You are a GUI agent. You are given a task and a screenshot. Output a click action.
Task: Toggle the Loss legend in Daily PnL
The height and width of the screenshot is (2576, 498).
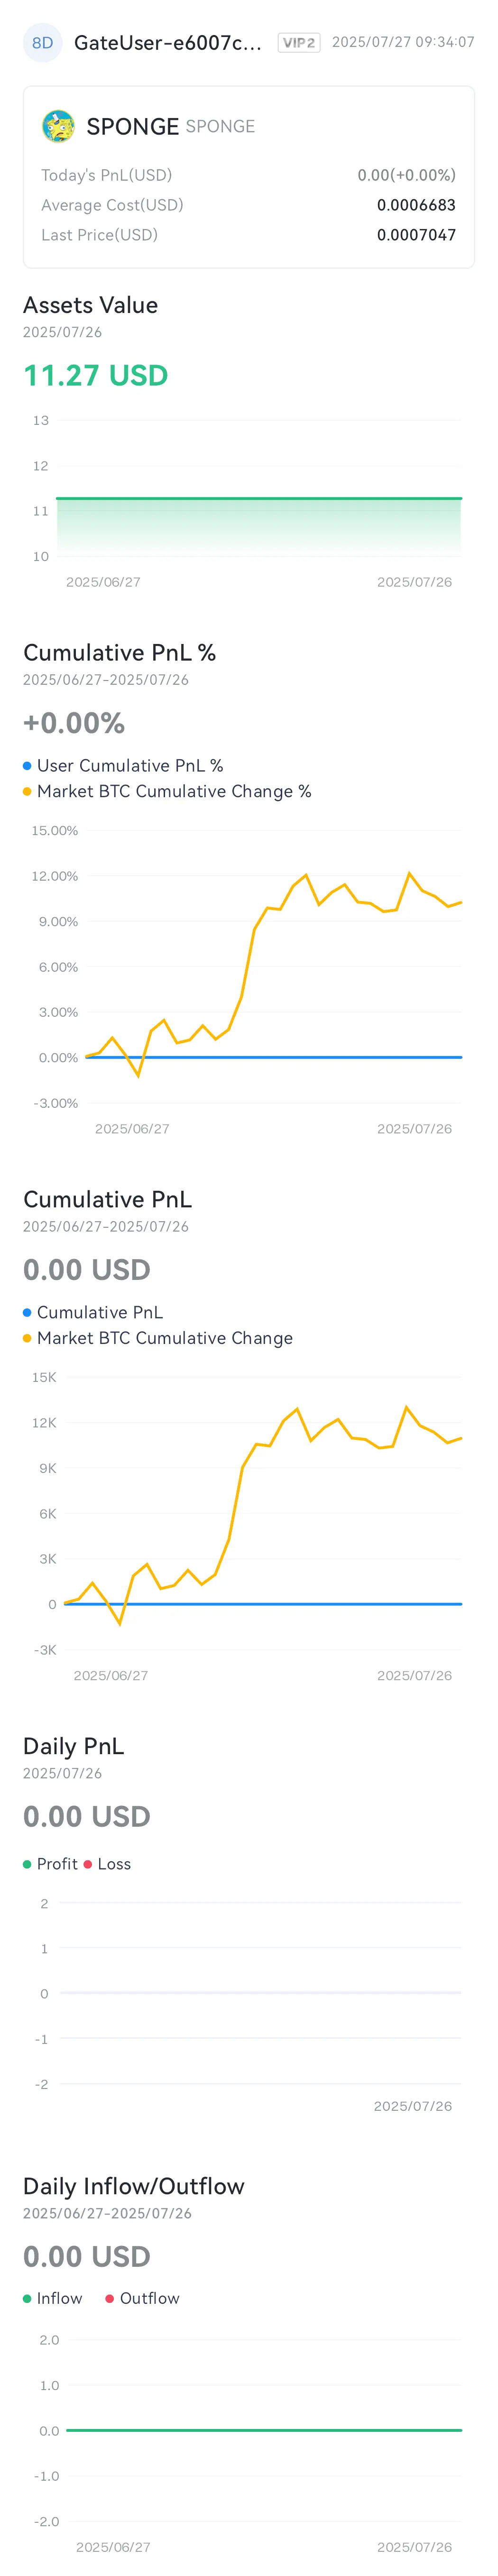click(x=107, y=1864)
